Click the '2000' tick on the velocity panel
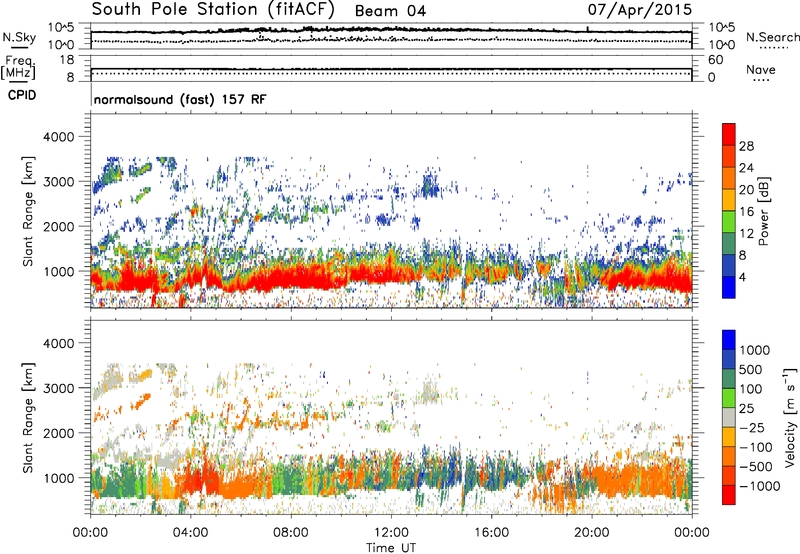 pos(58,433)
